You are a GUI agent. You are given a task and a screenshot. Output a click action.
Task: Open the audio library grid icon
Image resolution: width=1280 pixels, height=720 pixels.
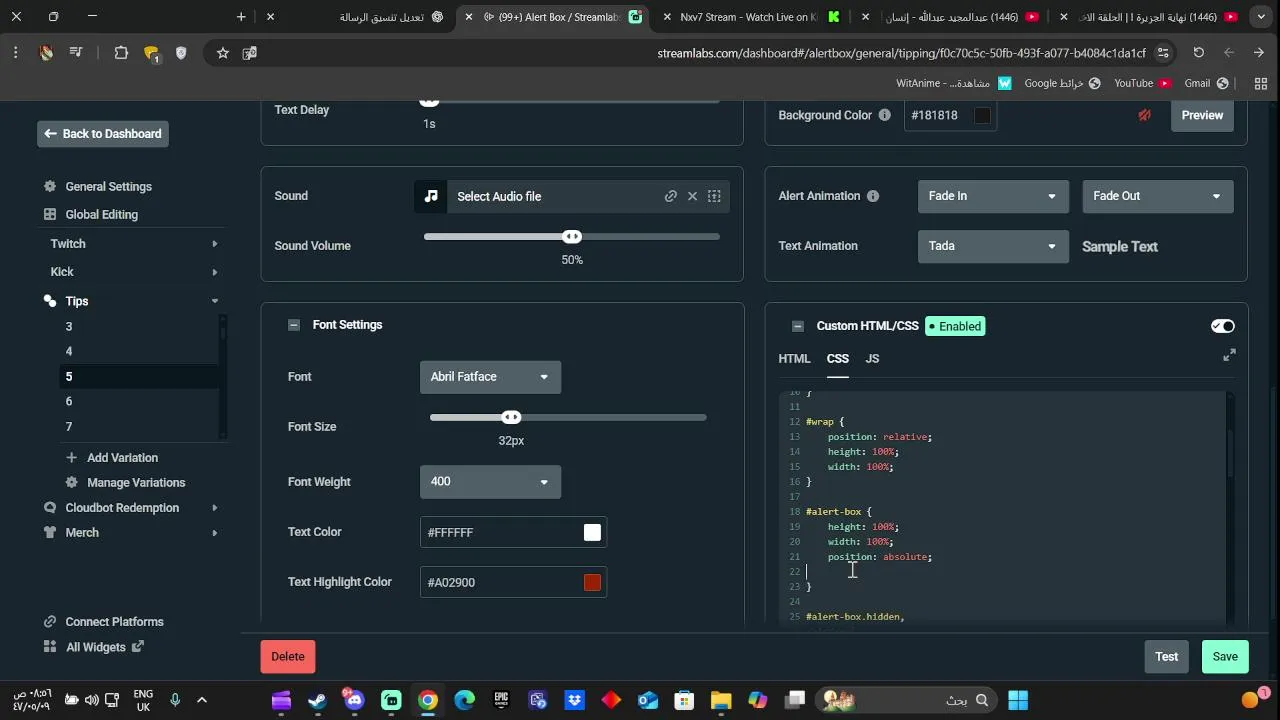point(714,196)
